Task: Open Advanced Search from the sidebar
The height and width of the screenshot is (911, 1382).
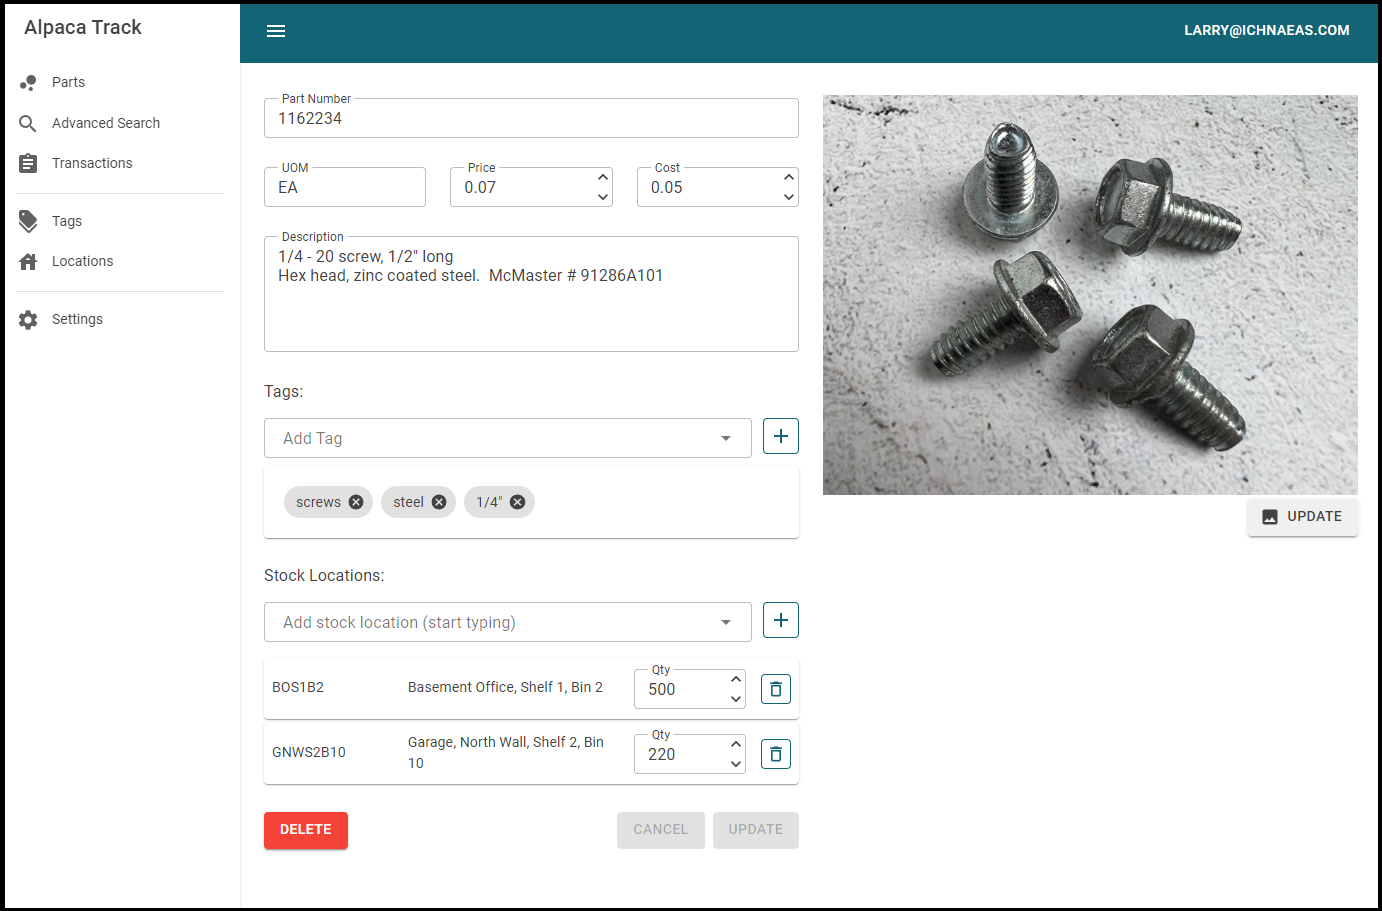Action: (x=105, y=123)
